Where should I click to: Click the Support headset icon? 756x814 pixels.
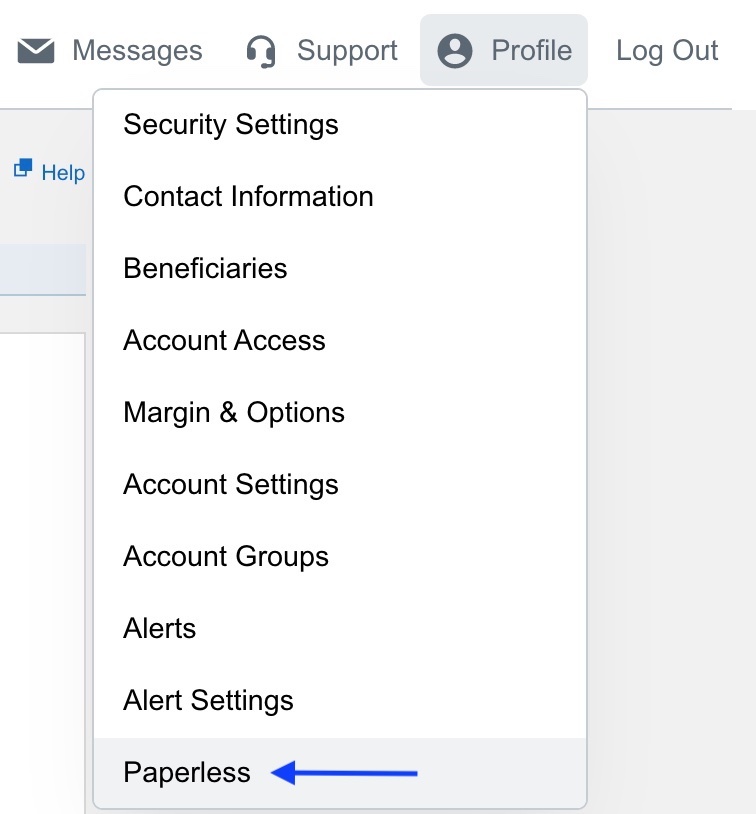(x=261, y=51)
